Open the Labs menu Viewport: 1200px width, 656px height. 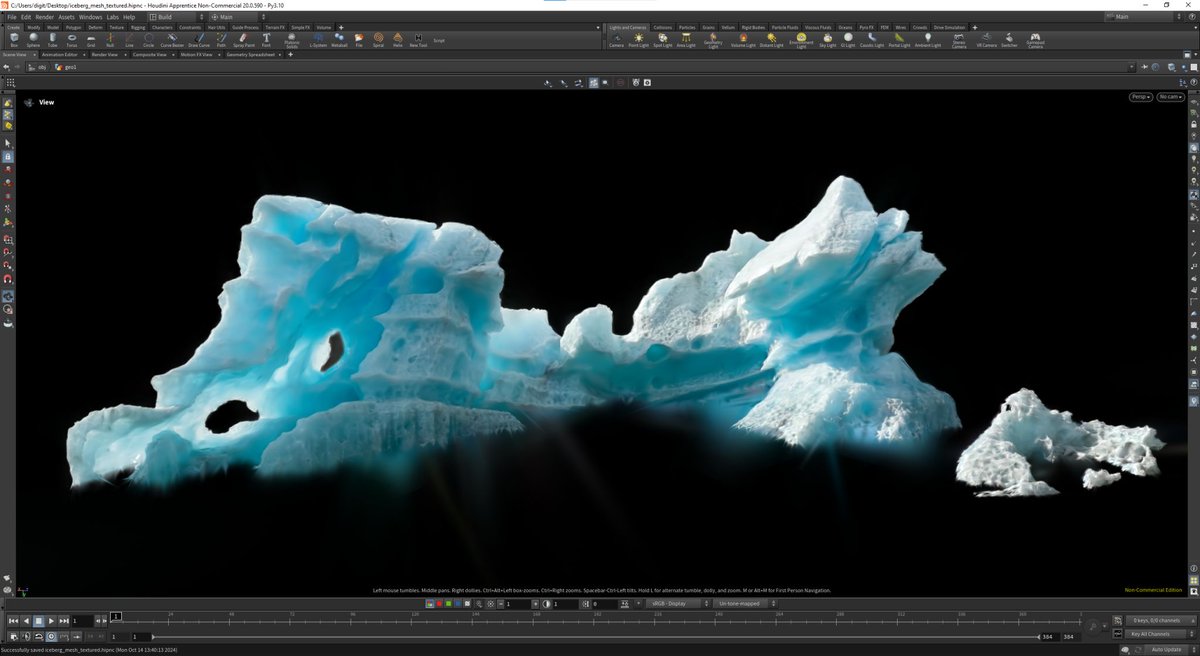(x=112, y=17)
